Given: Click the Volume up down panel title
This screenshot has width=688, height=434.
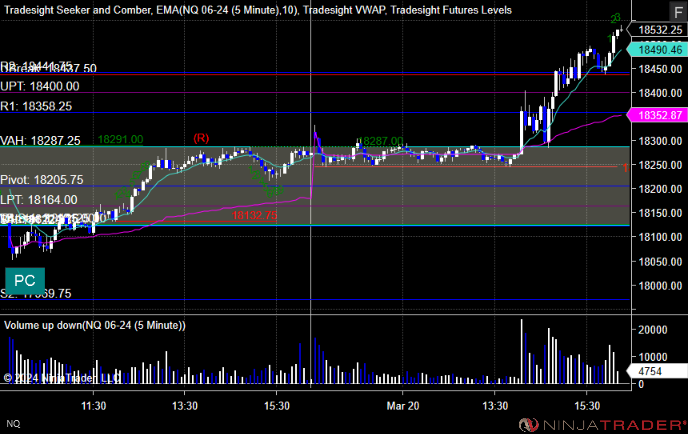Looking at the screenshot, I should coord(95,325).
